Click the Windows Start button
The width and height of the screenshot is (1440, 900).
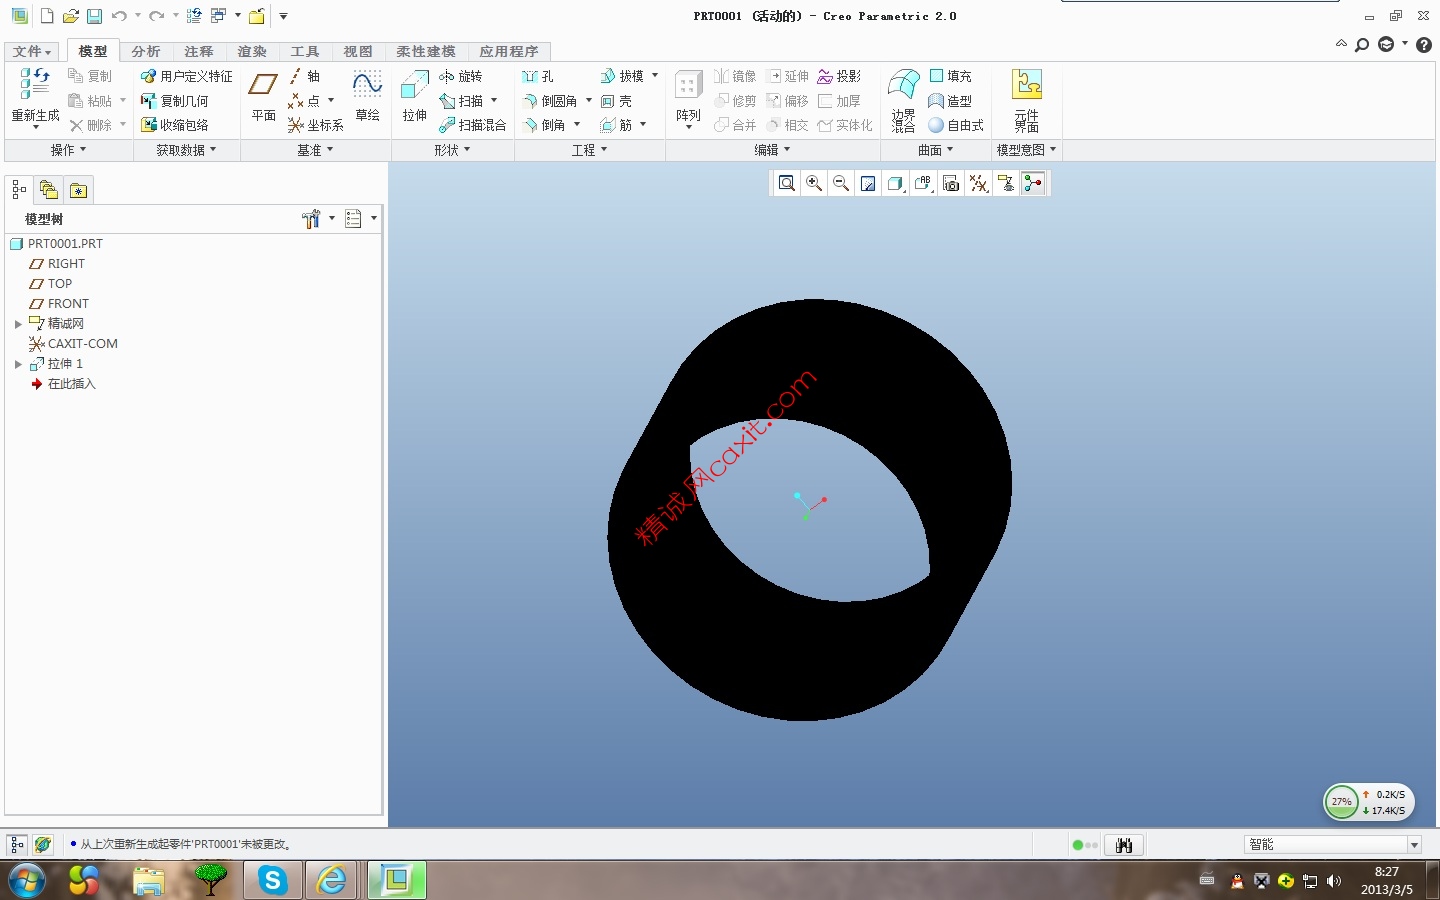pyautogui.click(x=26, y=880)
